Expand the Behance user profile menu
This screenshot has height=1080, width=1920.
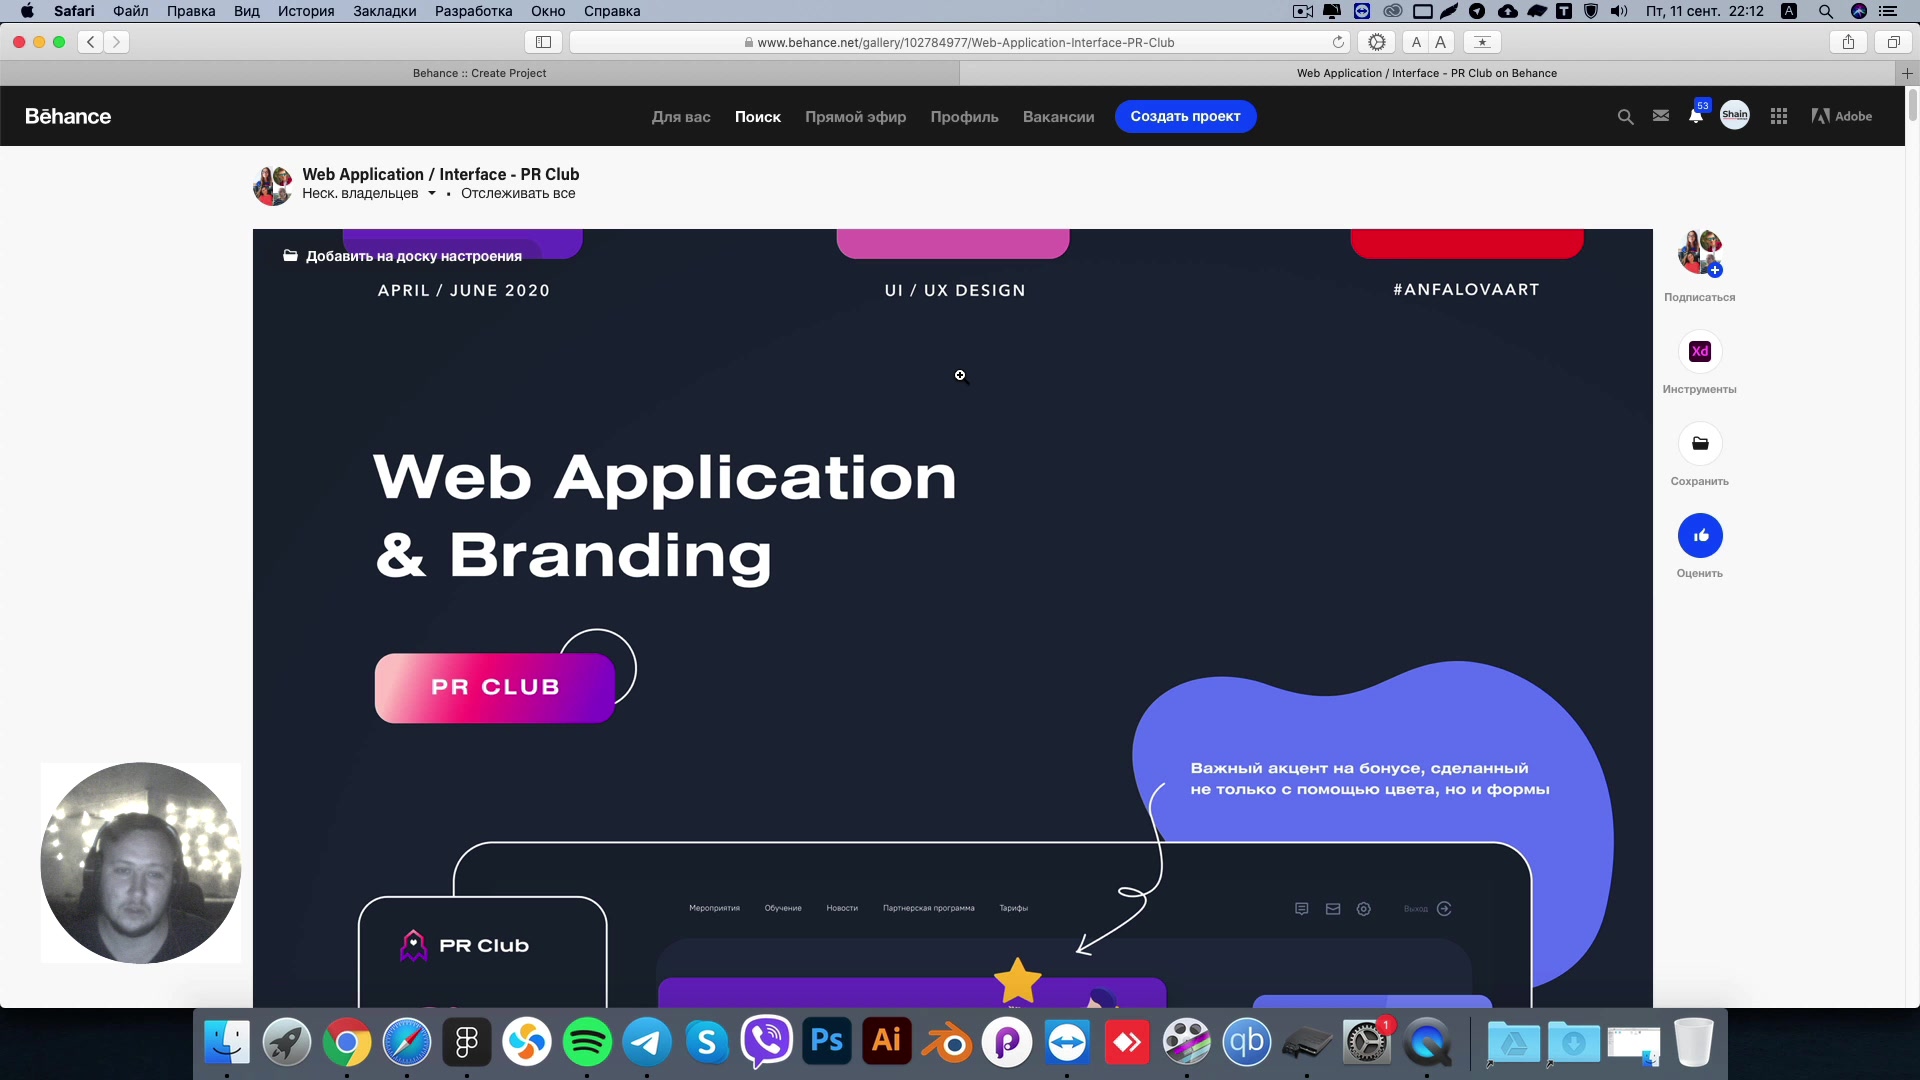click(x=1735, y=116)
